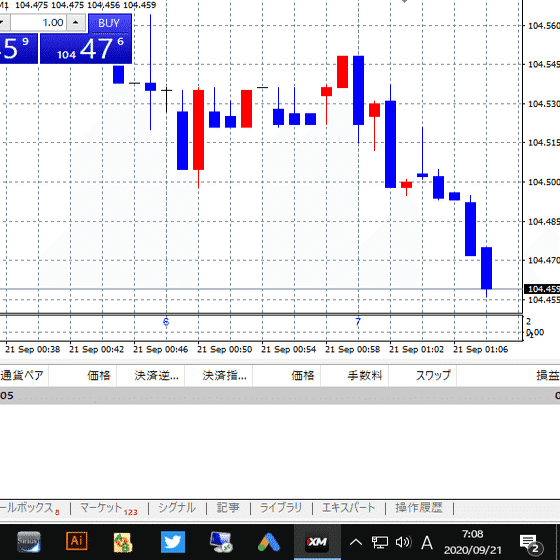Screen dimensions: 560x560
Task: Click the gray balance summary row
Action: click(x=280, y=395)
